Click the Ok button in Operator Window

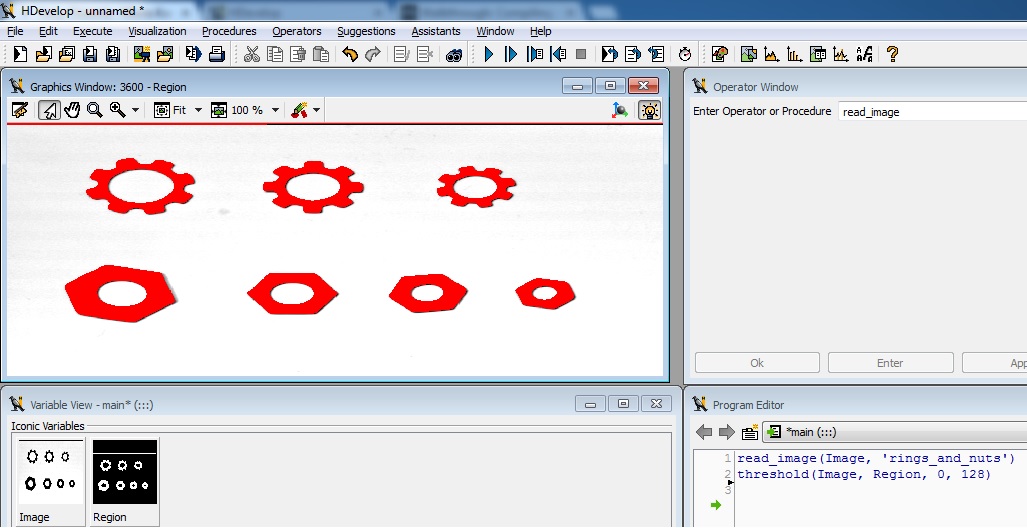(757, 363)
